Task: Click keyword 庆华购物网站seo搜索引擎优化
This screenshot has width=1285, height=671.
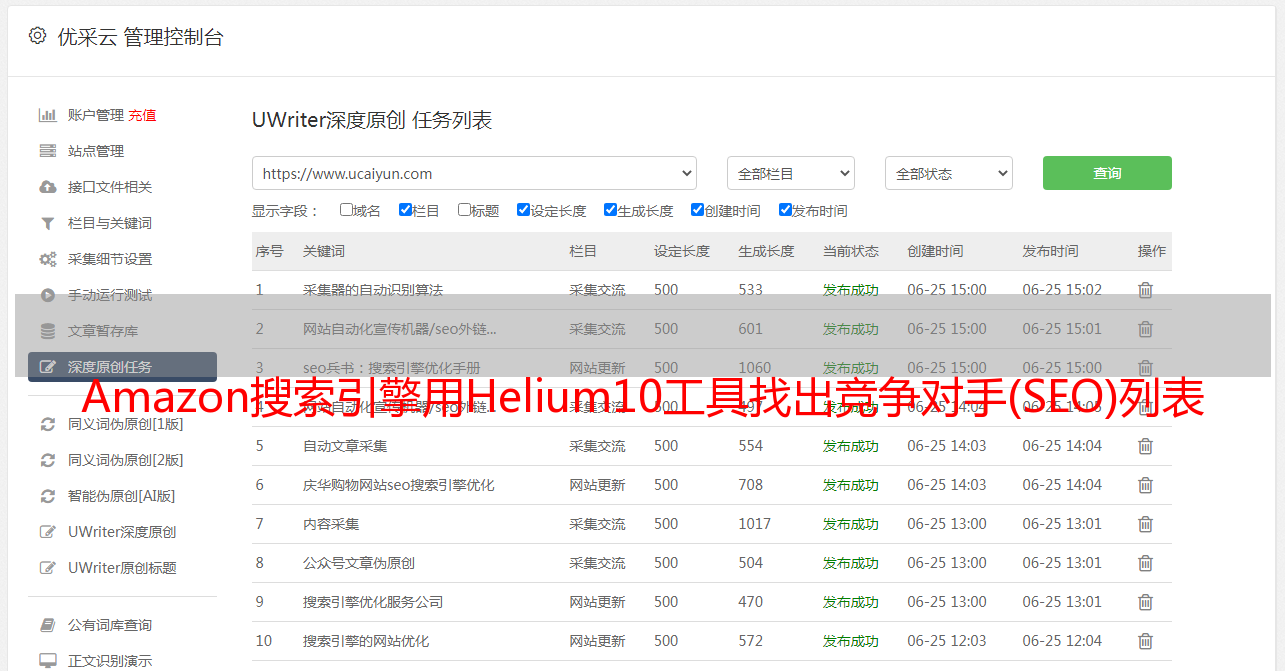Action: click(399, 485)
